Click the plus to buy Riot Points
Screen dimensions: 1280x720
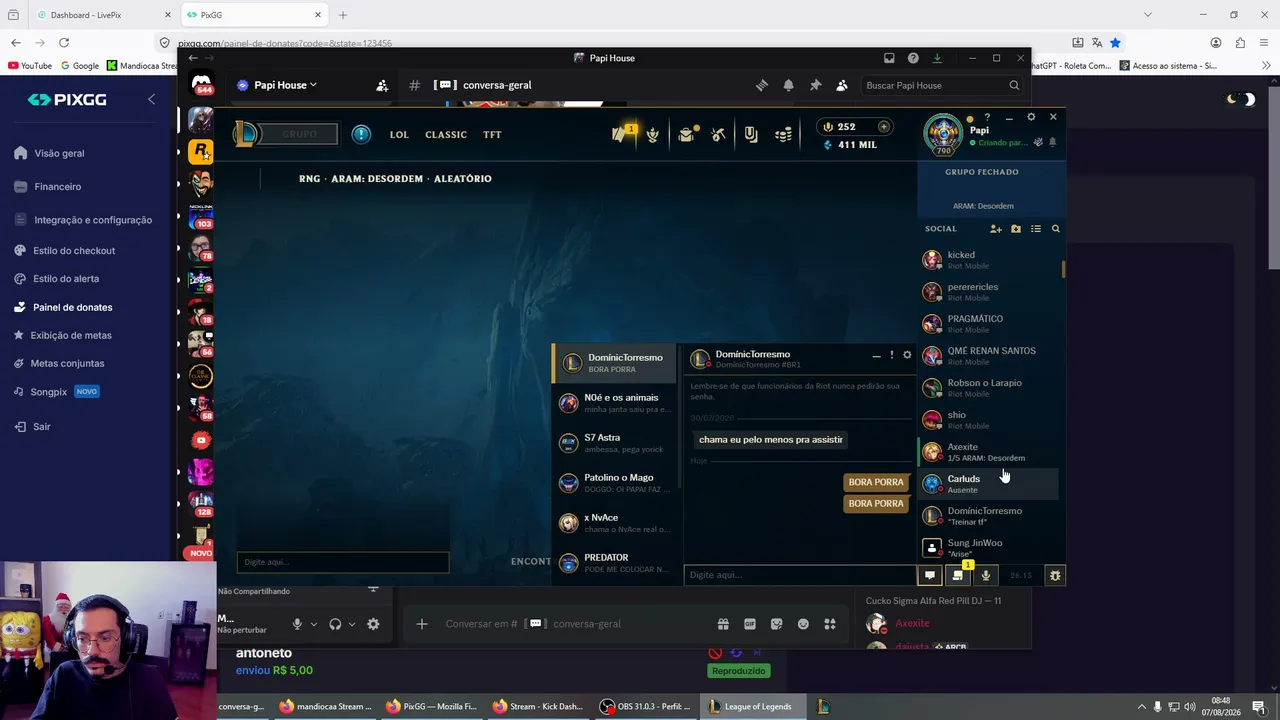tap(883, 127)
